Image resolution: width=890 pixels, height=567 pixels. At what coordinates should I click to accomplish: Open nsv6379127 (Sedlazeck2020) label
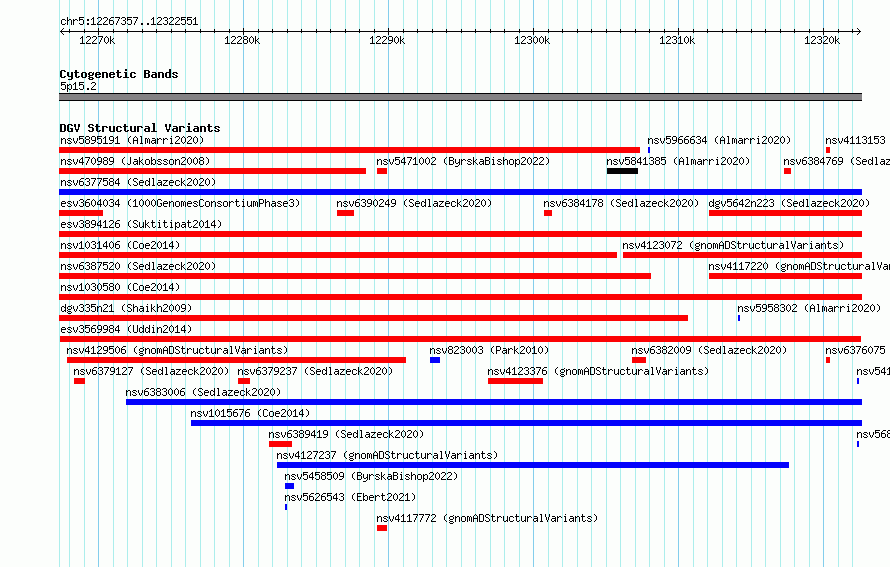(x=151, y=371)
